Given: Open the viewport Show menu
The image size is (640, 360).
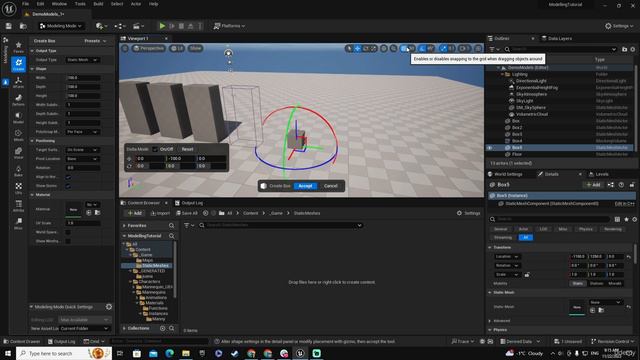Looking at the screenshot, I should (x=196, y=48).
